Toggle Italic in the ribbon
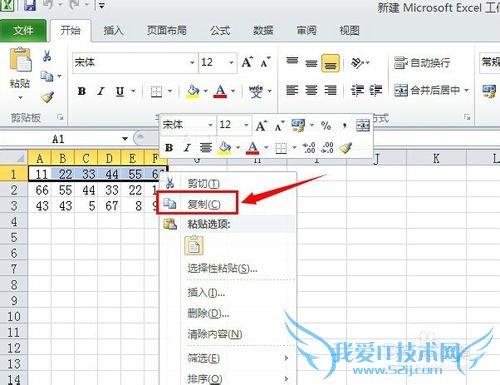Viewport: 500px width, 385px height. click(x=101, y=91)
